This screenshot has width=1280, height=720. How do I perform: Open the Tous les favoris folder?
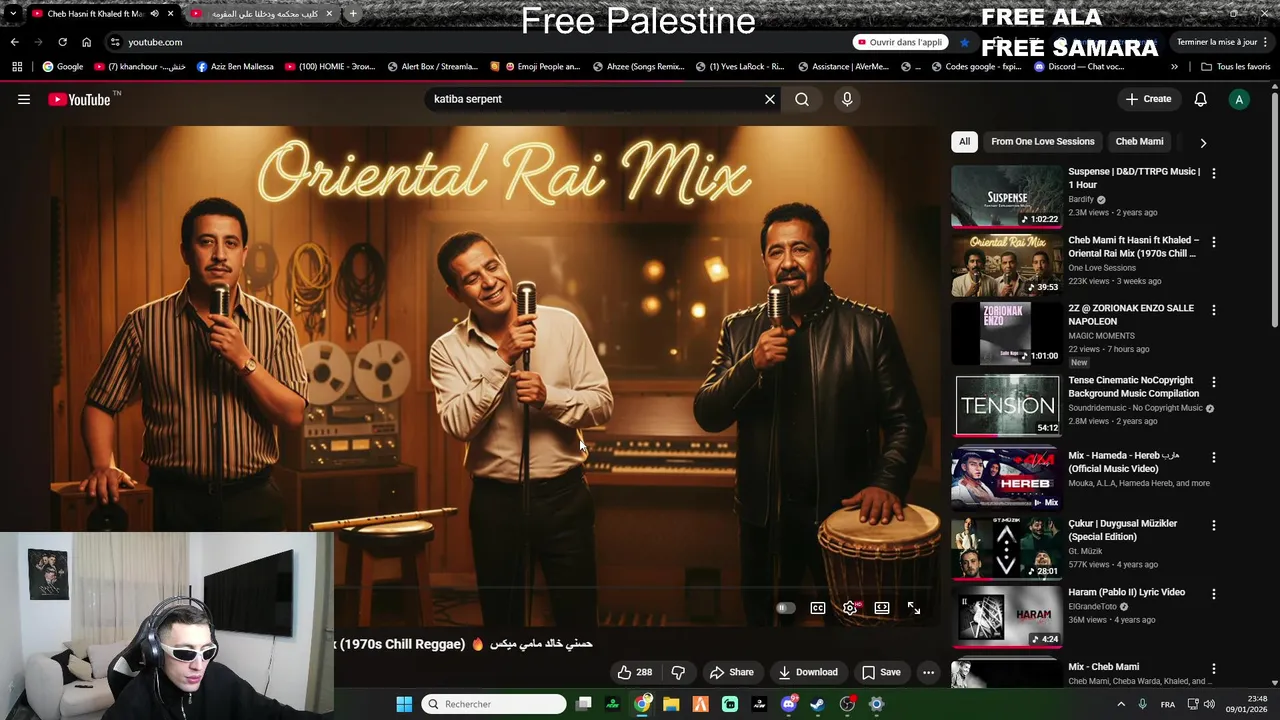click(1236, 67)
